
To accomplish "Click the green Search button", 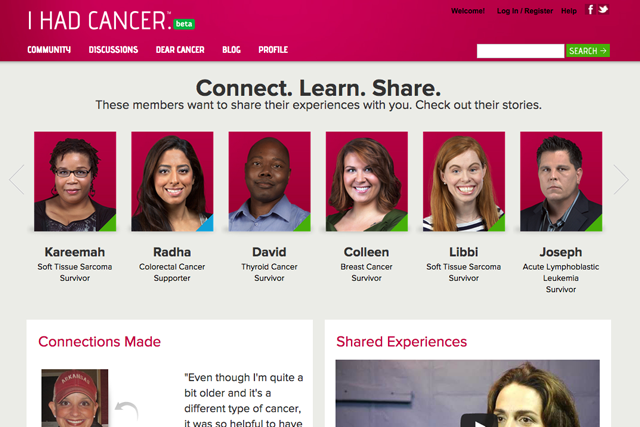I will click(588, 51).
